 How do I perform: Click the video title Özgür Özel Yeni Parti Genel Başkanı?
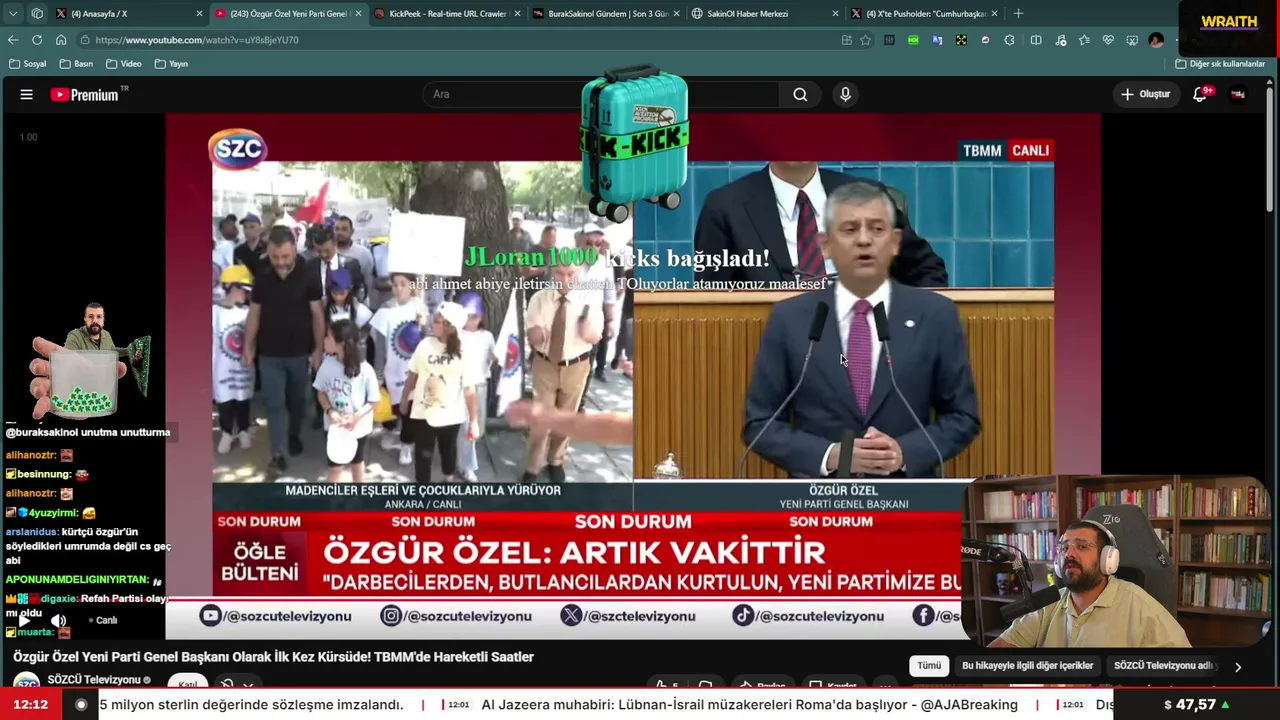click(273, 657)
